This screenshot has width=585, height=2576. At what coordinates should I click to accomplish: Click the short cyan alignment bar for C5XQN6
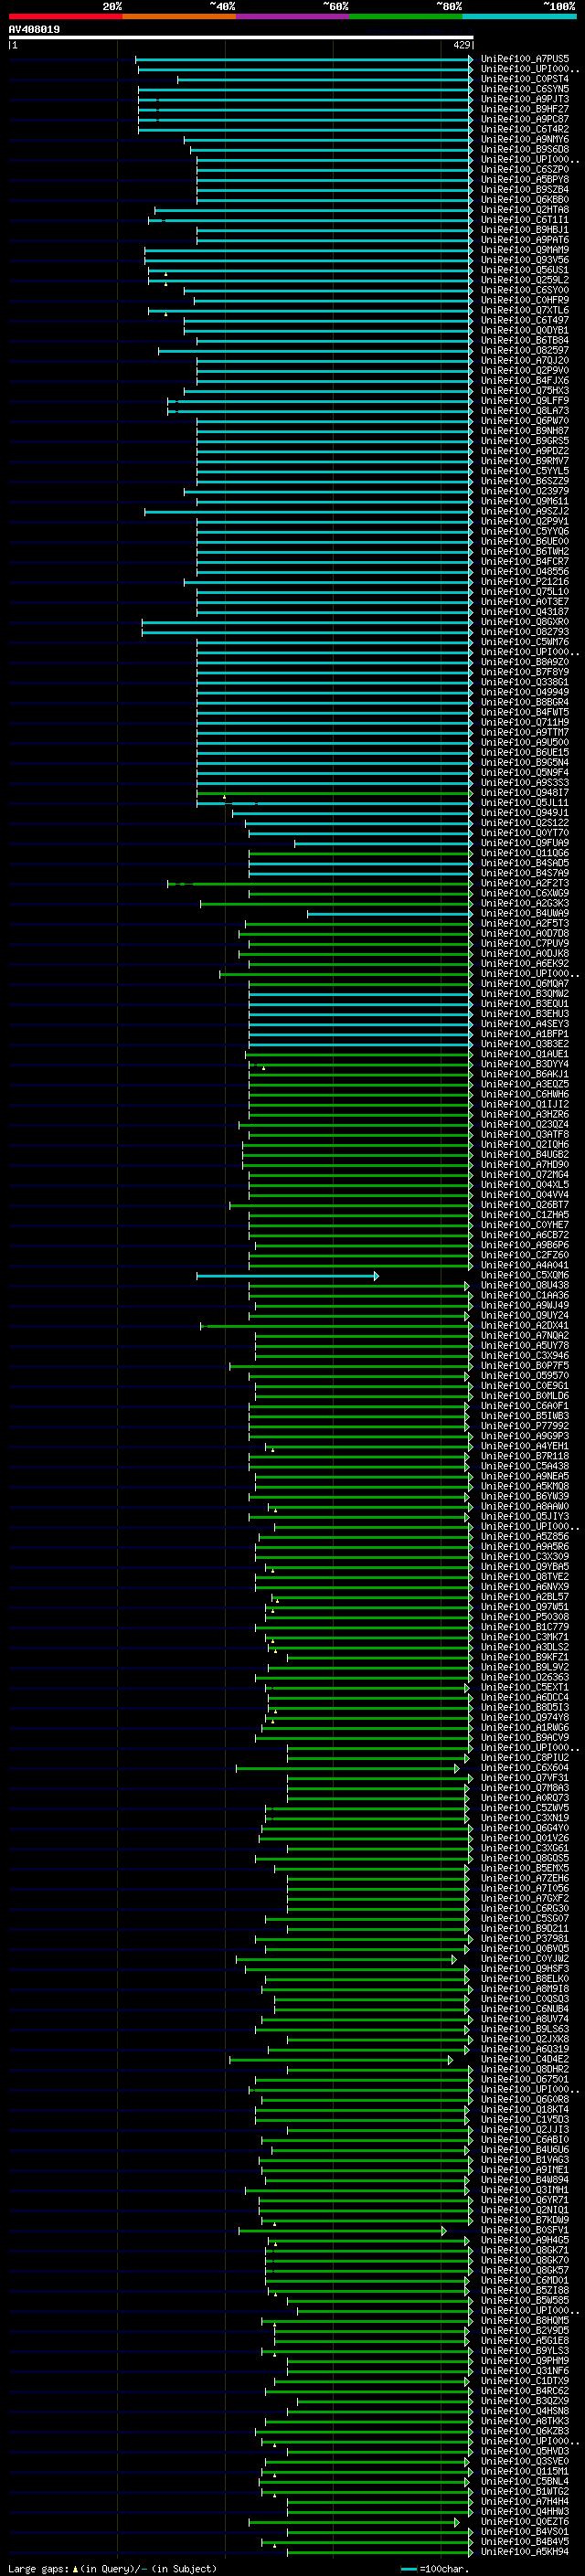[287, 1276]
